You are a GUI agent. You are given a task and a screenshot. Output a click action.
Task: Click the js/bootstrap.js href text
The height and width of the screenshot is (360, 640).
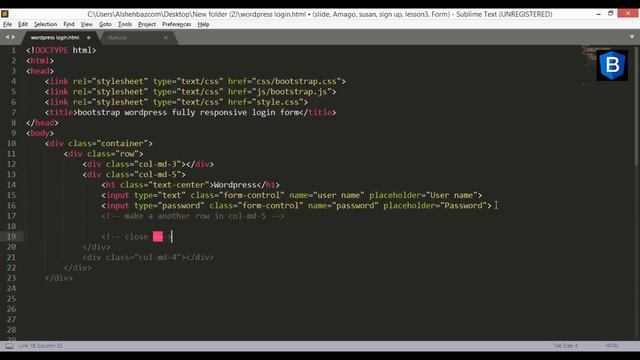click(291, 92)
